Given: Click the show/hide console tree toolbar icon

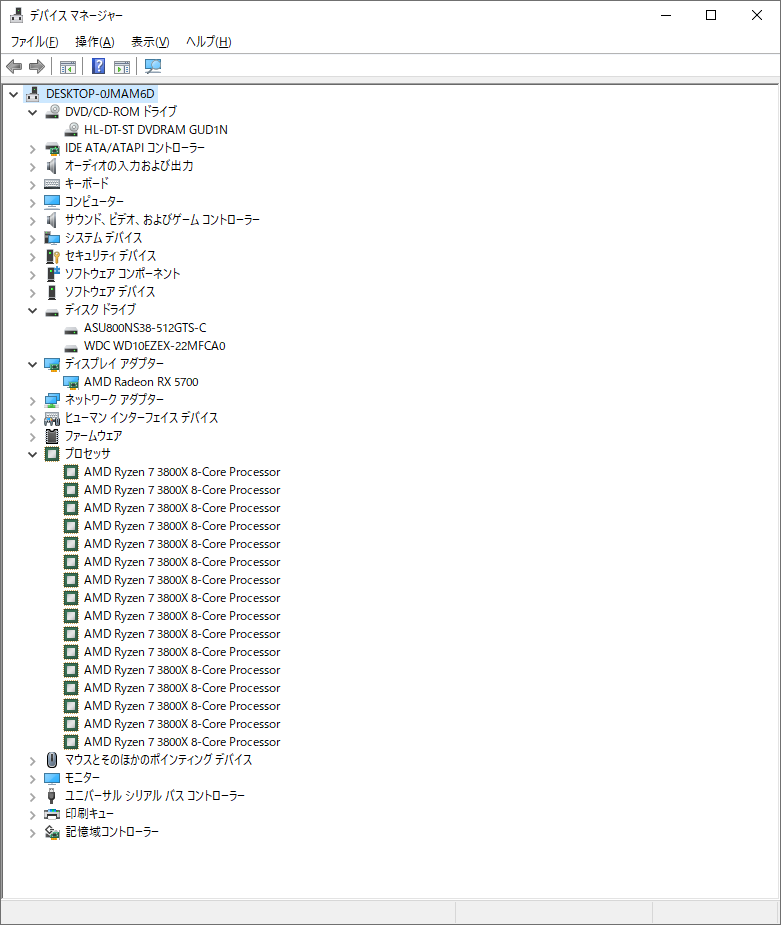Looking at the screenshot, I should [68, 67].
